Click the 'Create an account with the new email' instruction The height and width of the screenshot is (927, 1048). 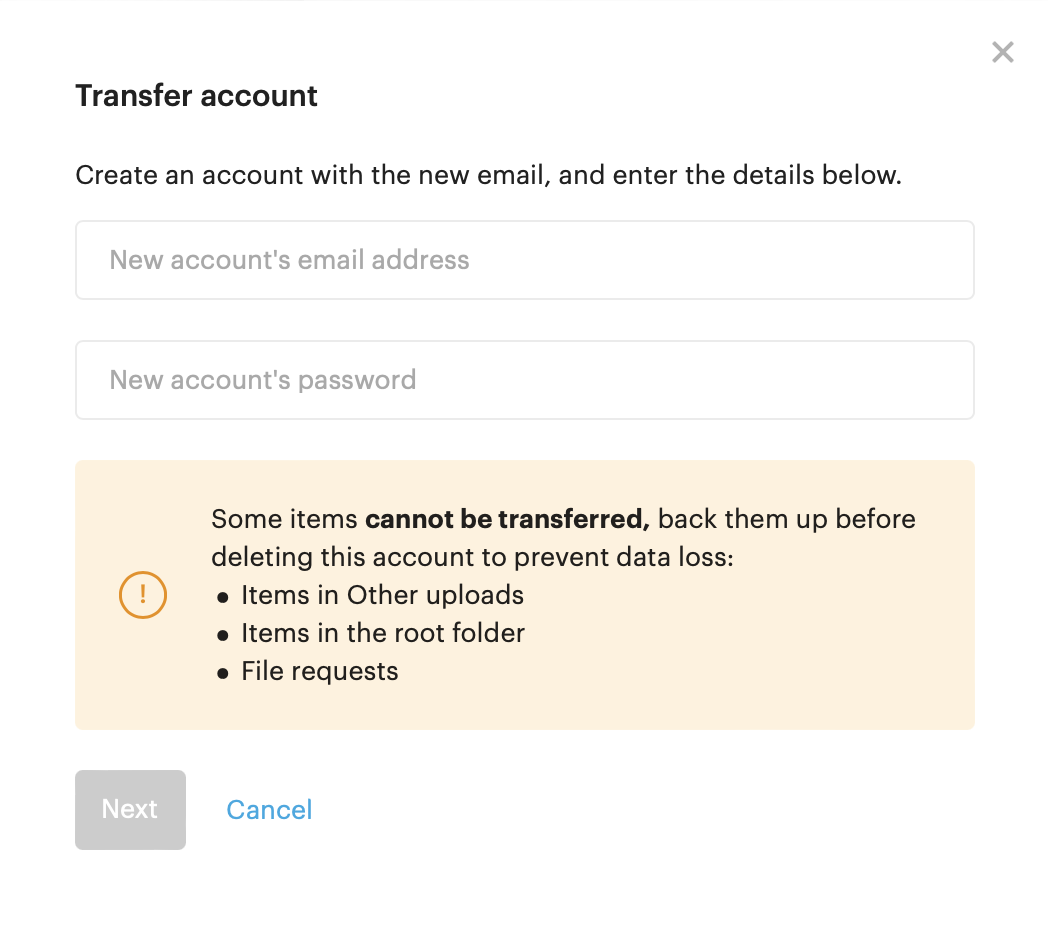313,175
